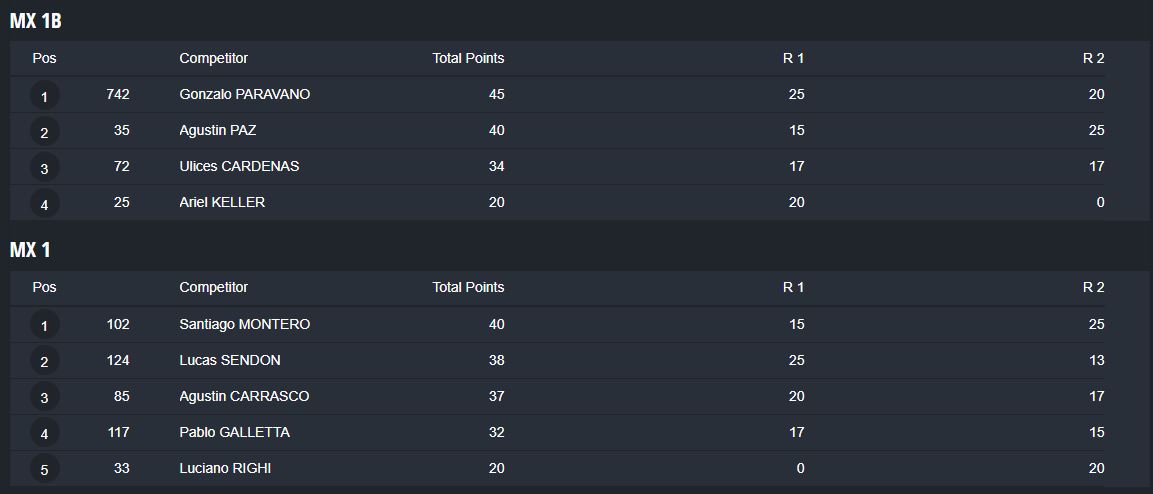The height and width of the screenshot is (494, 1153).
Task: Click position 5 badge beside Luciano RIGHI
Action: click(44, 470)
